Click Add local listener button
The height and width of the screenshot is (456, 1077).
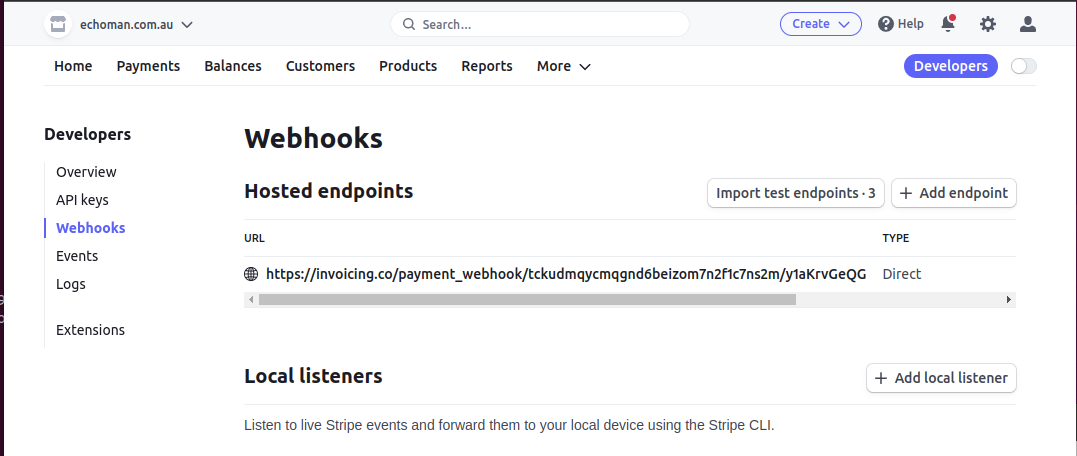coord(941,378)
